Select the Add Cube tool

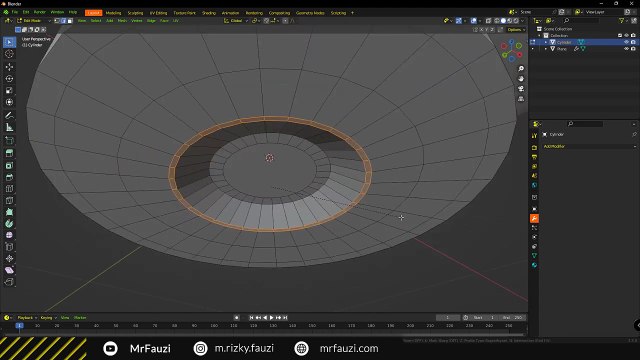click(x=9, y=140)
